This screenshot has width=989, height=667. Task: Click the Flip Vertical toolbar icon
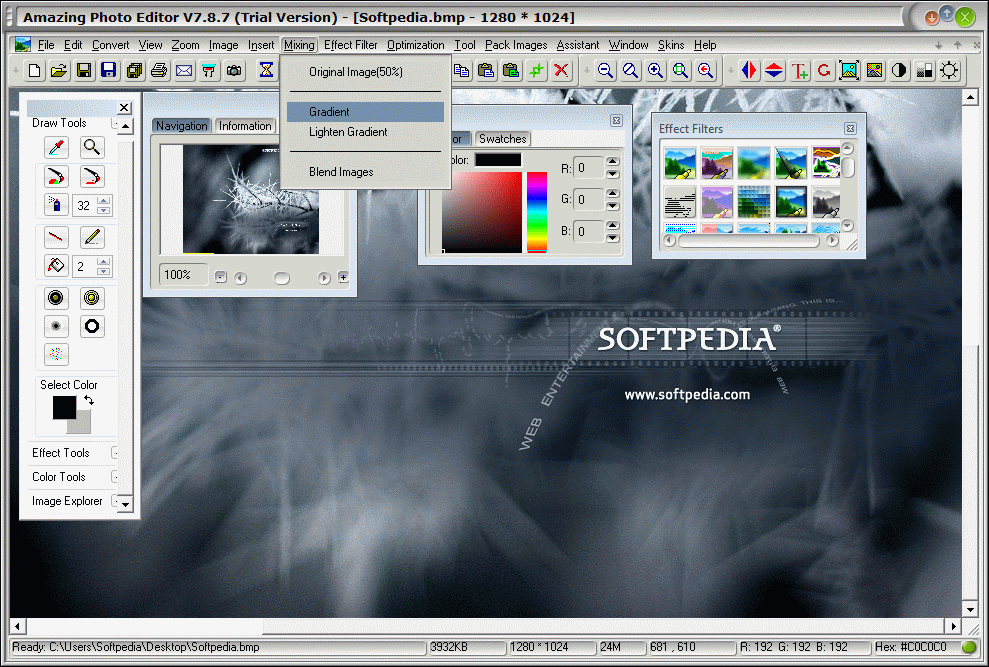774,70
